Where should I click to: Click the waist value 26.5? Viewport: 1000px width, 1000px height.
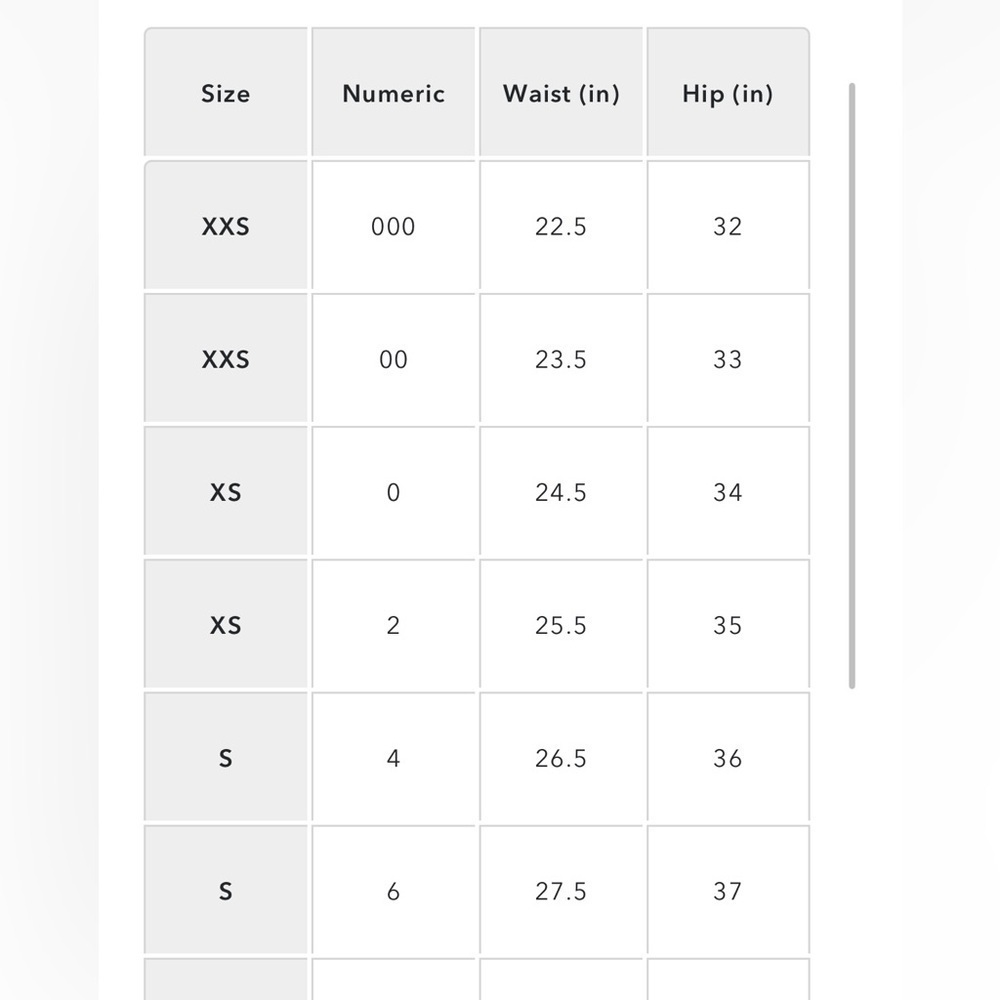(x=561, y=757)
